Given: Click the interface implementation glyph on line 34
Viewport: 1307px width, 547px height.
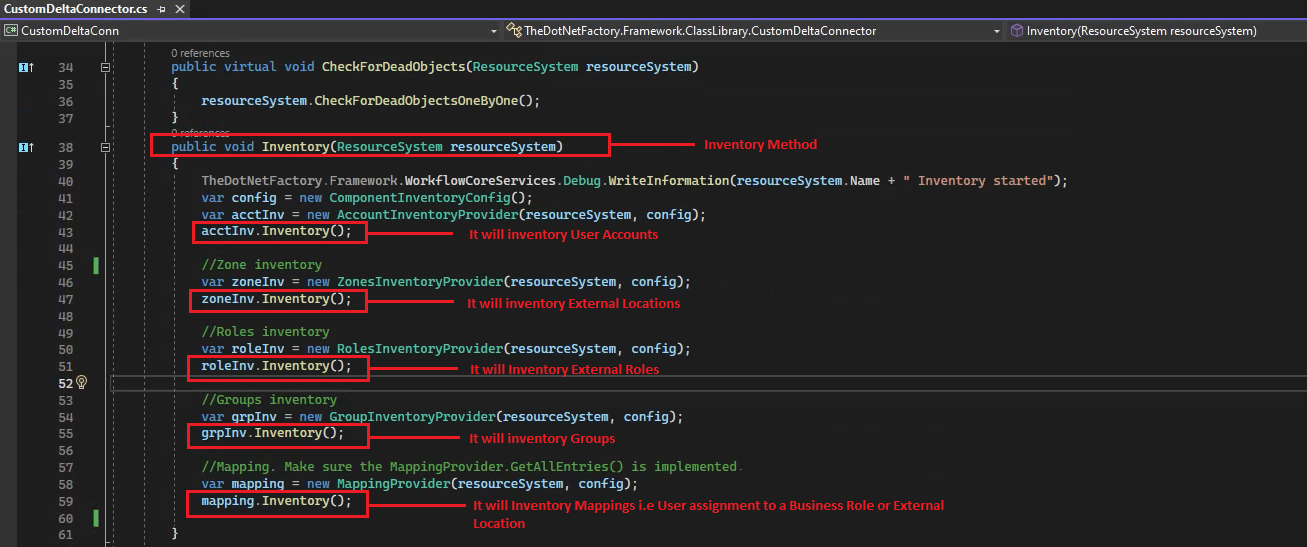Looking at the screenshot, I should pyautogui.click(x=26, y=68).
